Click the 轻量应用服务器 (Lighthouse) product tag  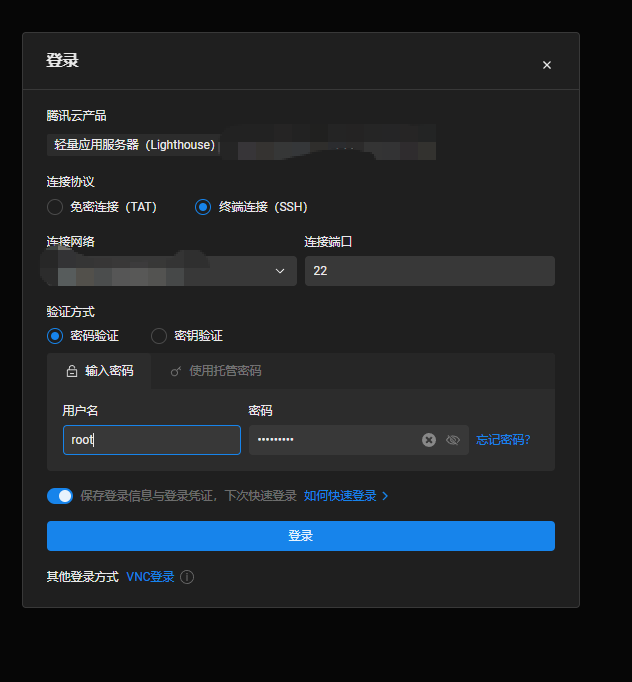[134, 145]
